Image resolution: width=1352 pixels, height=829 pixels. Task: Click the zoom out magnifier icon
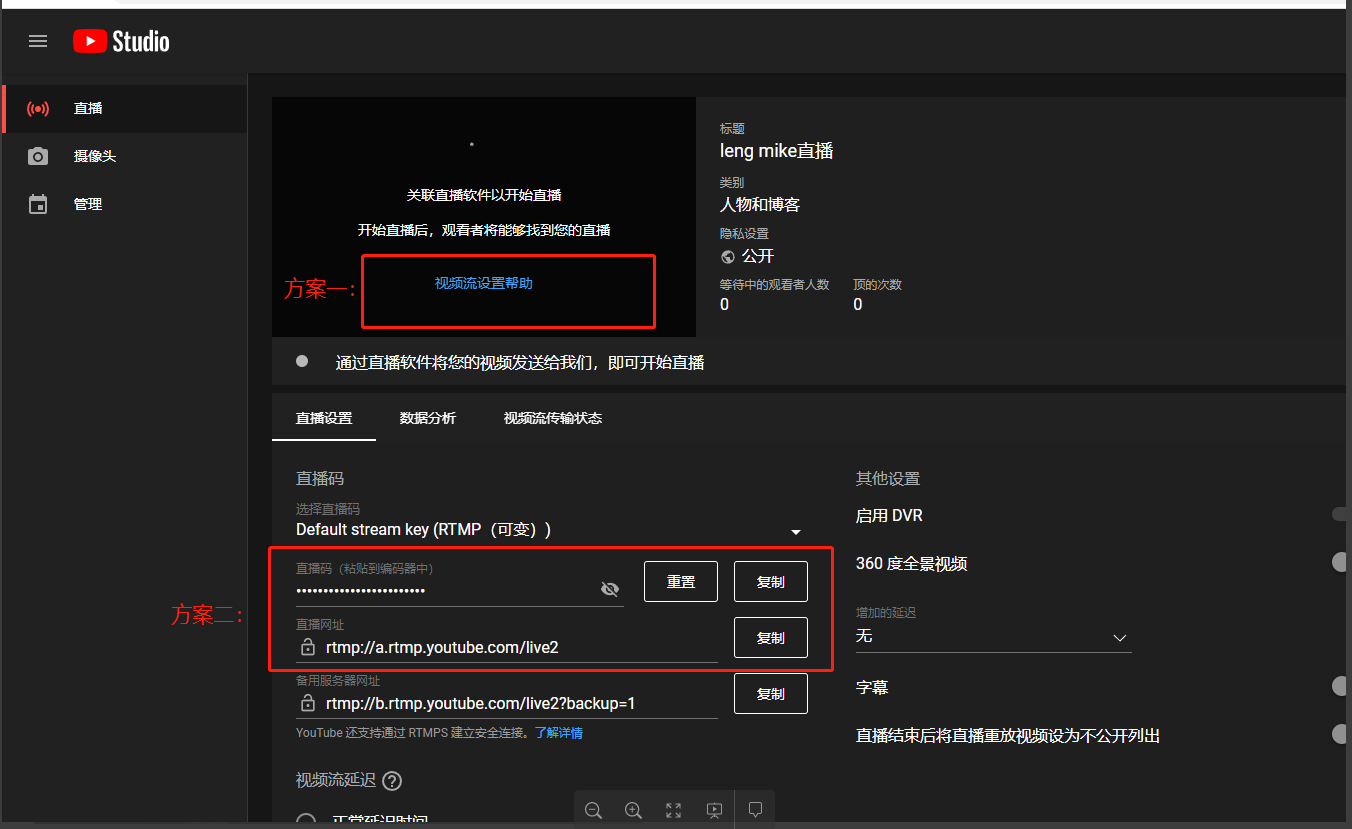click(593, 810)
